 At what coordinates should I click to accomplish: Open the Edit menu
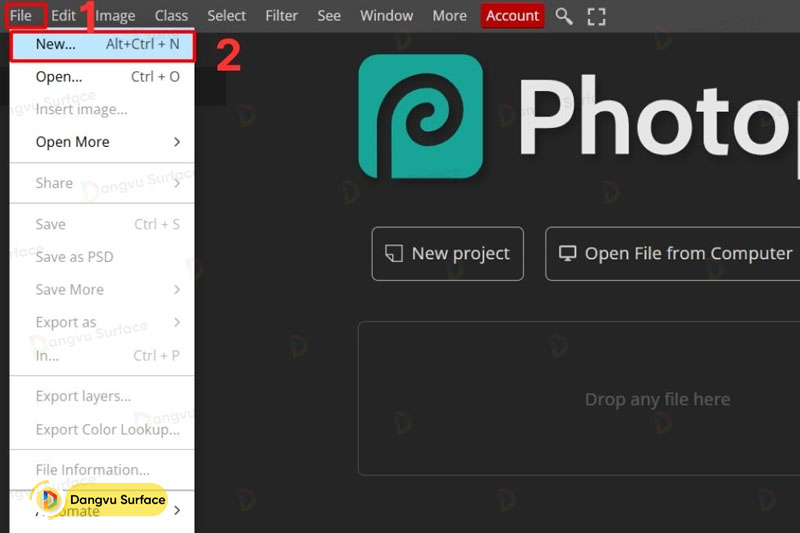click(63, 16)
